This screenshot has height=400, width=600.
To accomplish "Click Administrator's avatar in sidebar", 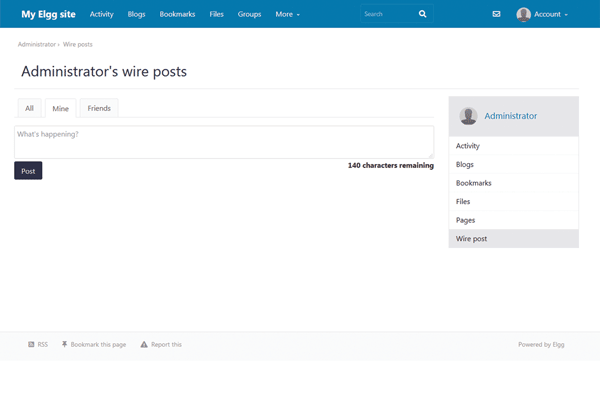I will point(468,116).
